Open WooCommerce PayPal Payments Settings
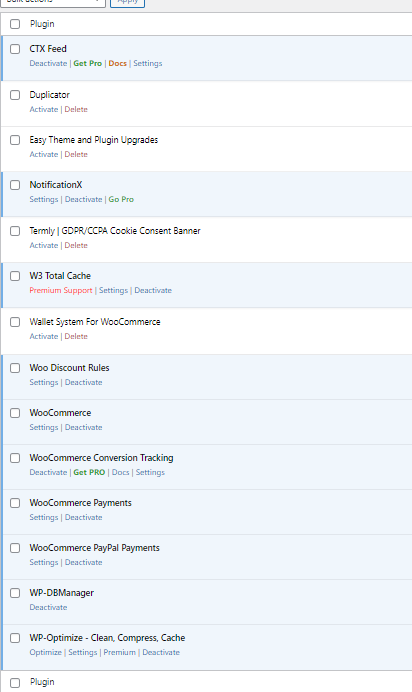The image size is (412, 692). click(44, 562)
